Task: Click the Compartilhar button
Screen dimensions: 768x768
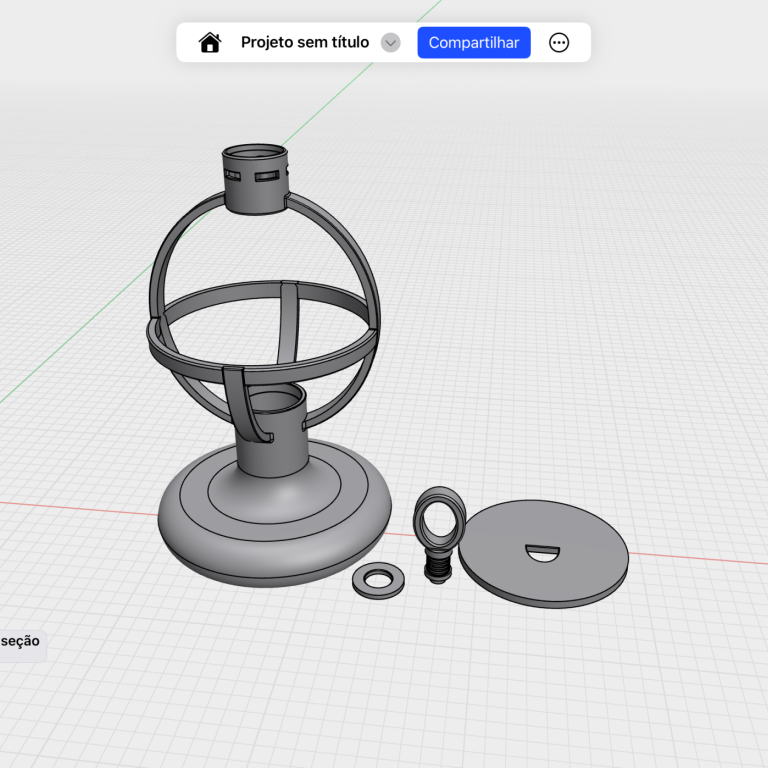Action: pos(473,42)
